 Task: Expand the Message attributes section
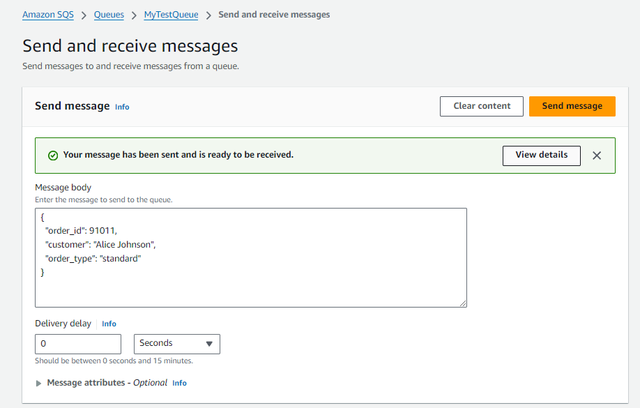[39, 383]
